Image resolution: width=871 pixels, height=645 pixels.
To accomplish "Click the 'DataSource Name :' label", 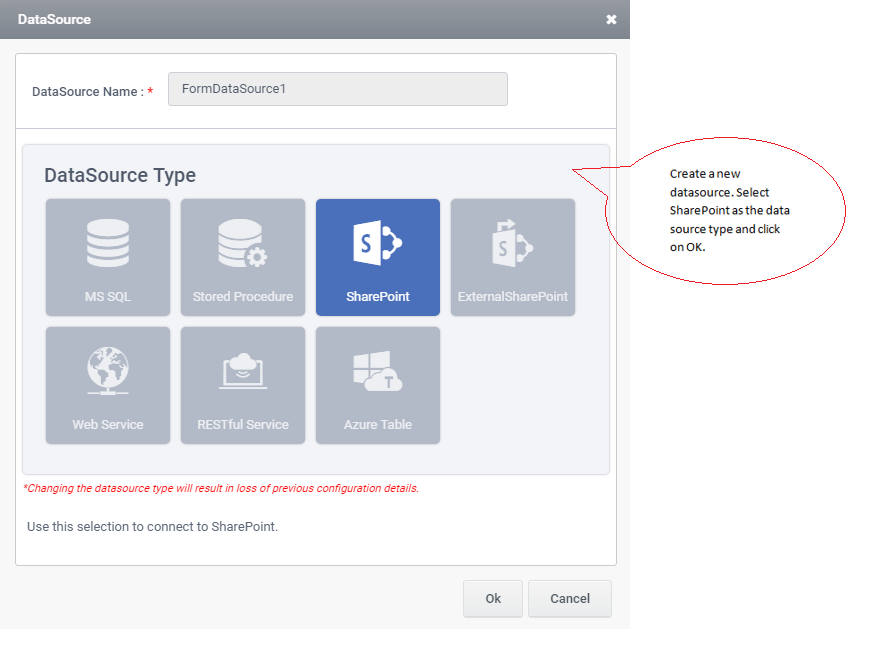I will (88, 92).
